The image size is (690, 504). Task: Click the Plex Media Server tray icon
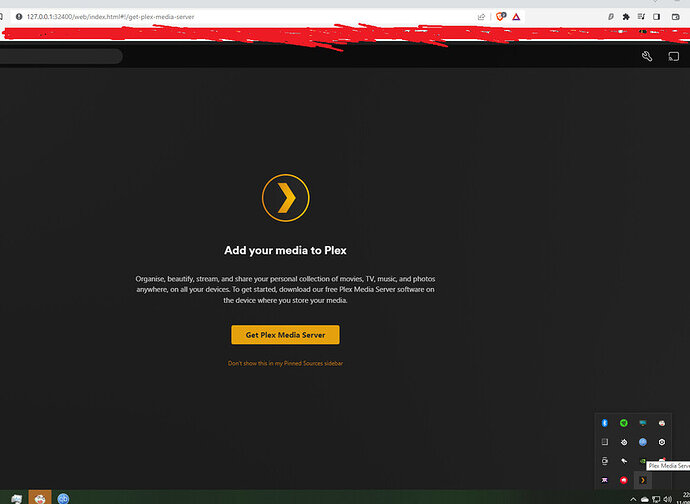[x=643, y=480]
